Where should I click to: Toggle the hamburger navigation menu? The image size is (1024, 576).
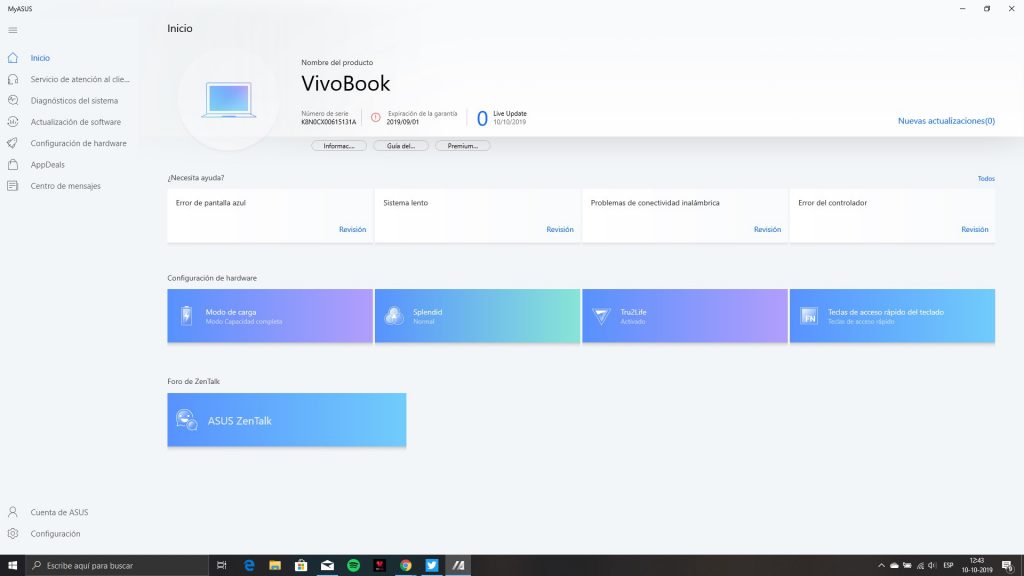point(12,30)
